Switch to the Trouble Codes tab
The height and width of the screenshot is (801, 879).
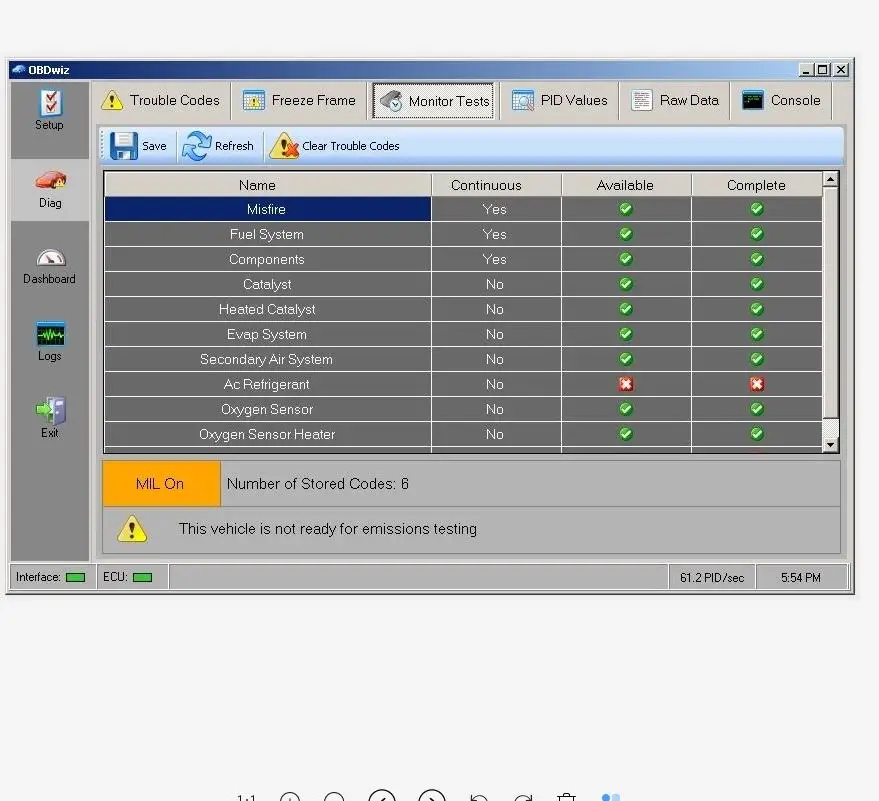pyautogui.click(x=162, y=100)
